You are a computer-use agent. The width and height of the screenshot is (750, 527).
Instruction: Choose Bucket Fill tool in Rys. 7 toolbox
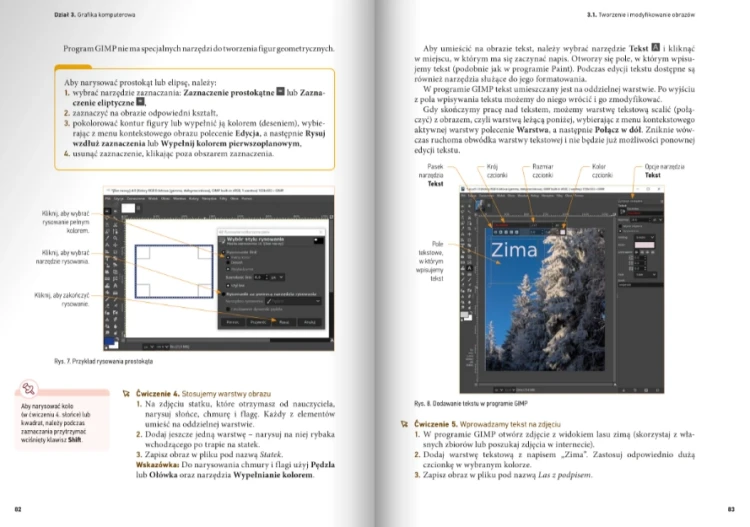(x=107, y=292)
